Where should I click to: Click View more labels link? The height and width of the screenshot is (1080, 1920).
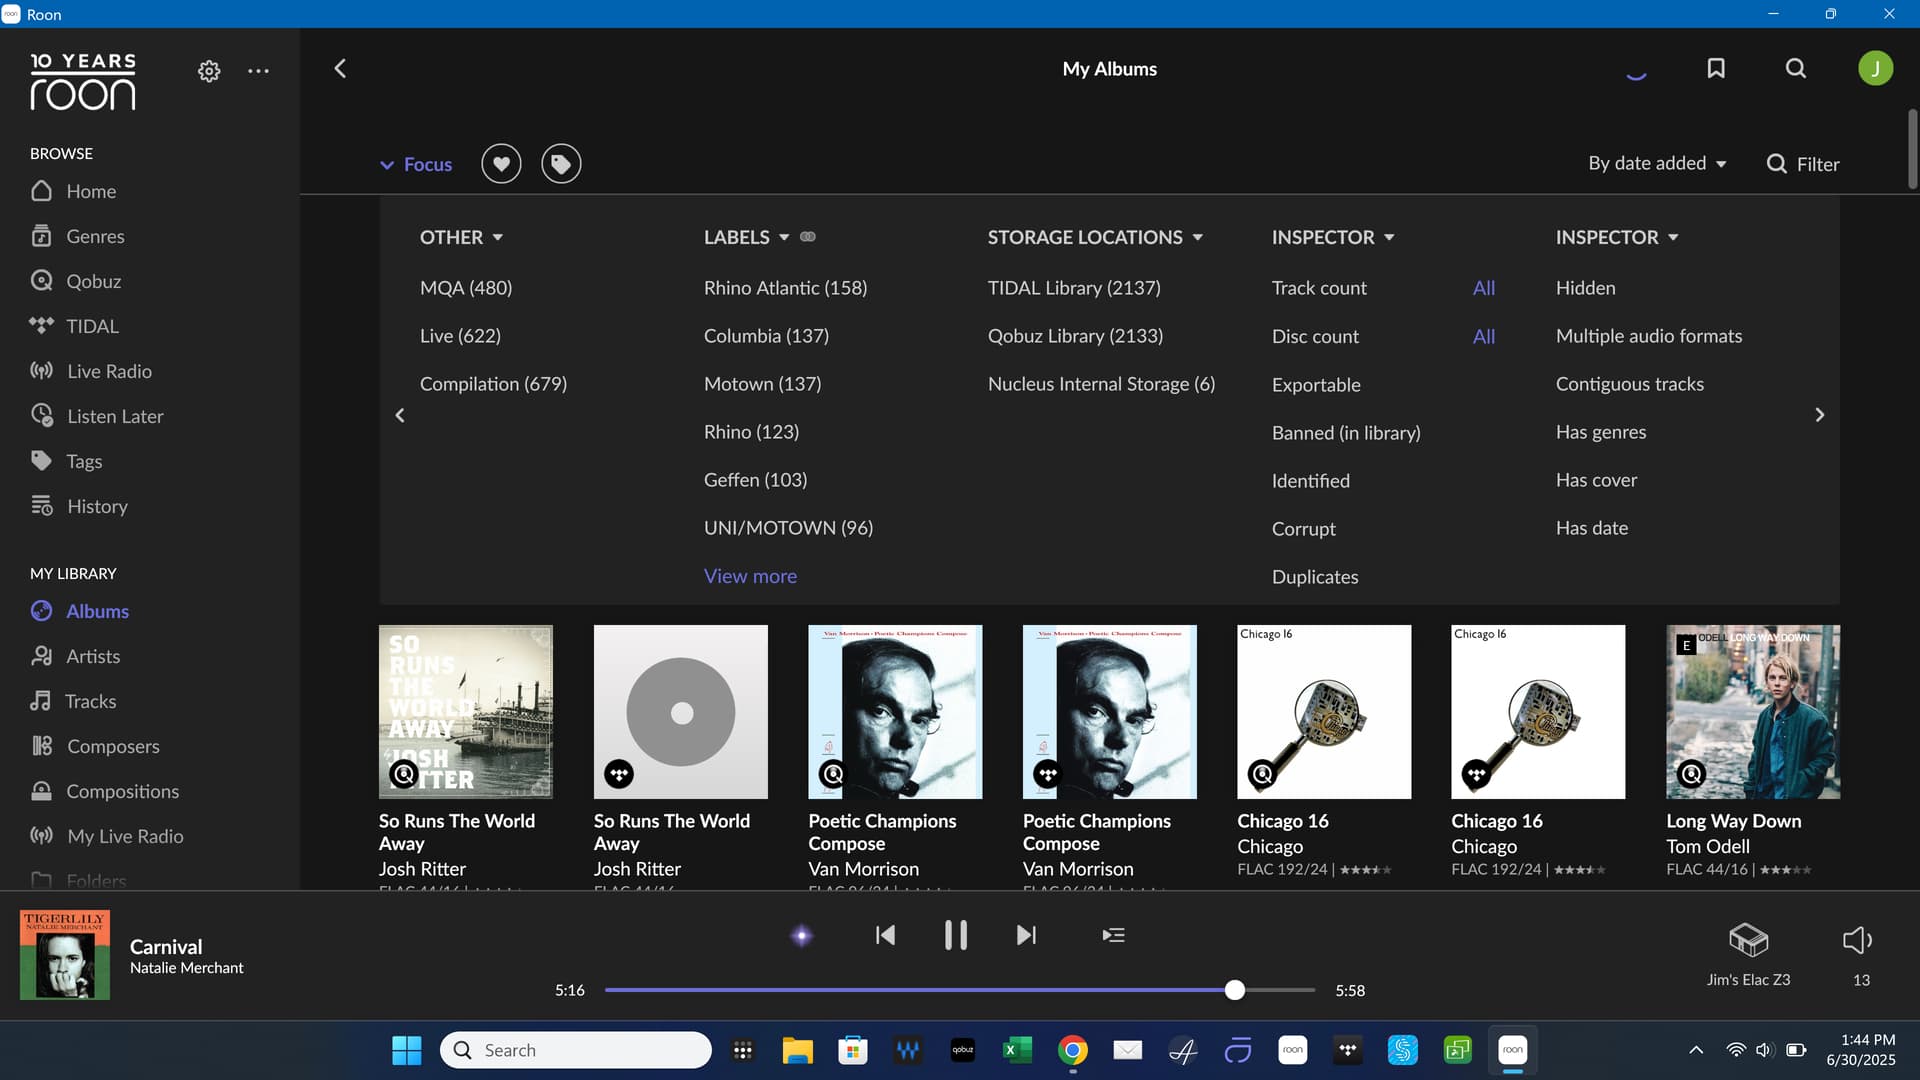pos(750,576)
